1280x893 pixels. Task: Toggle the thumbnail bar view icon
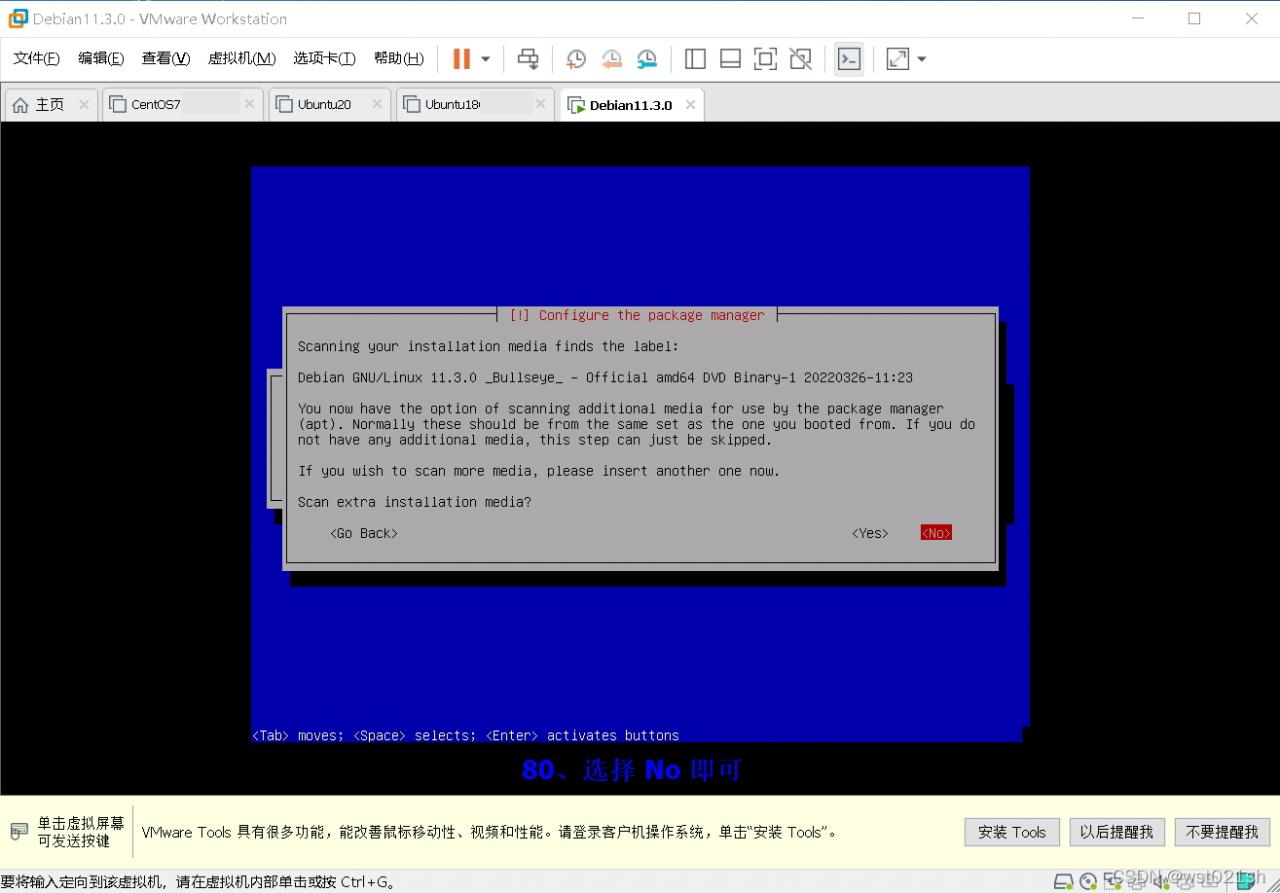click(x=730, y=59)
